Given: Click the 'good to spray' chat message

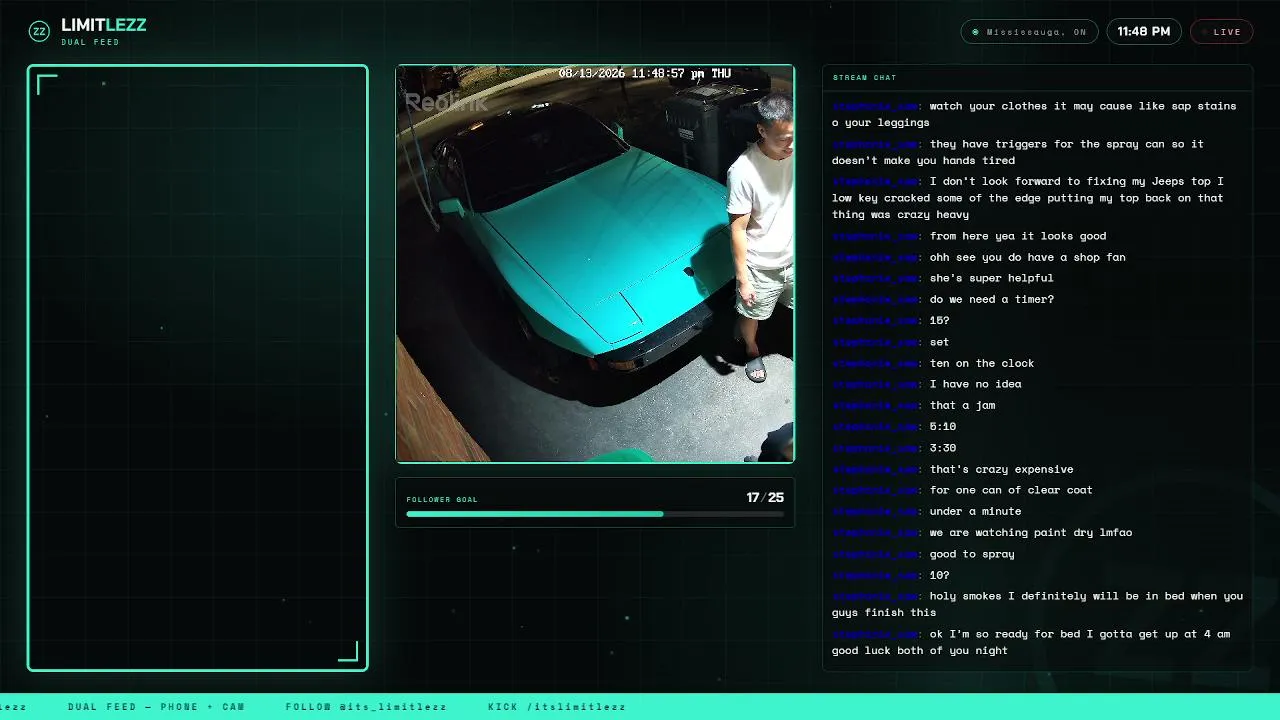Looking at the screenshot, I should 1037,554.
